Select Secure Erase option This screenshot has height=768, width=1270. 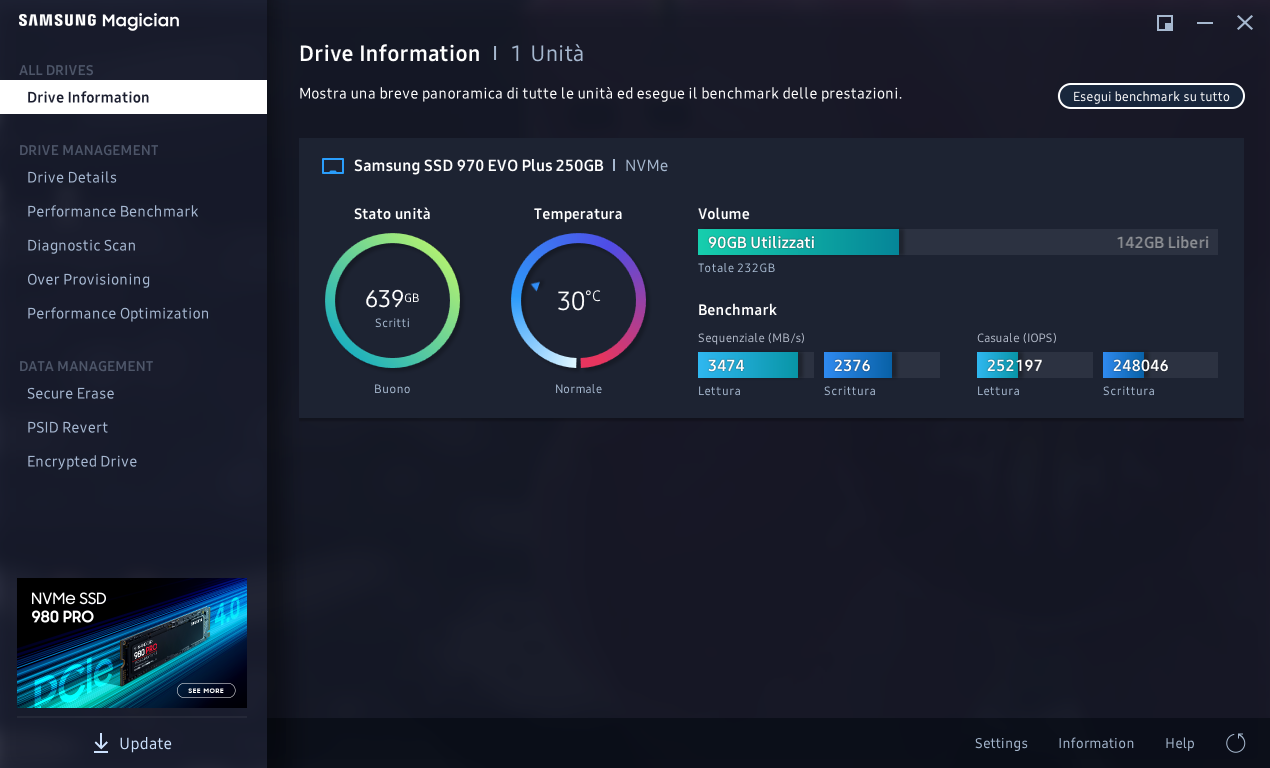click(x=71, y=393)
